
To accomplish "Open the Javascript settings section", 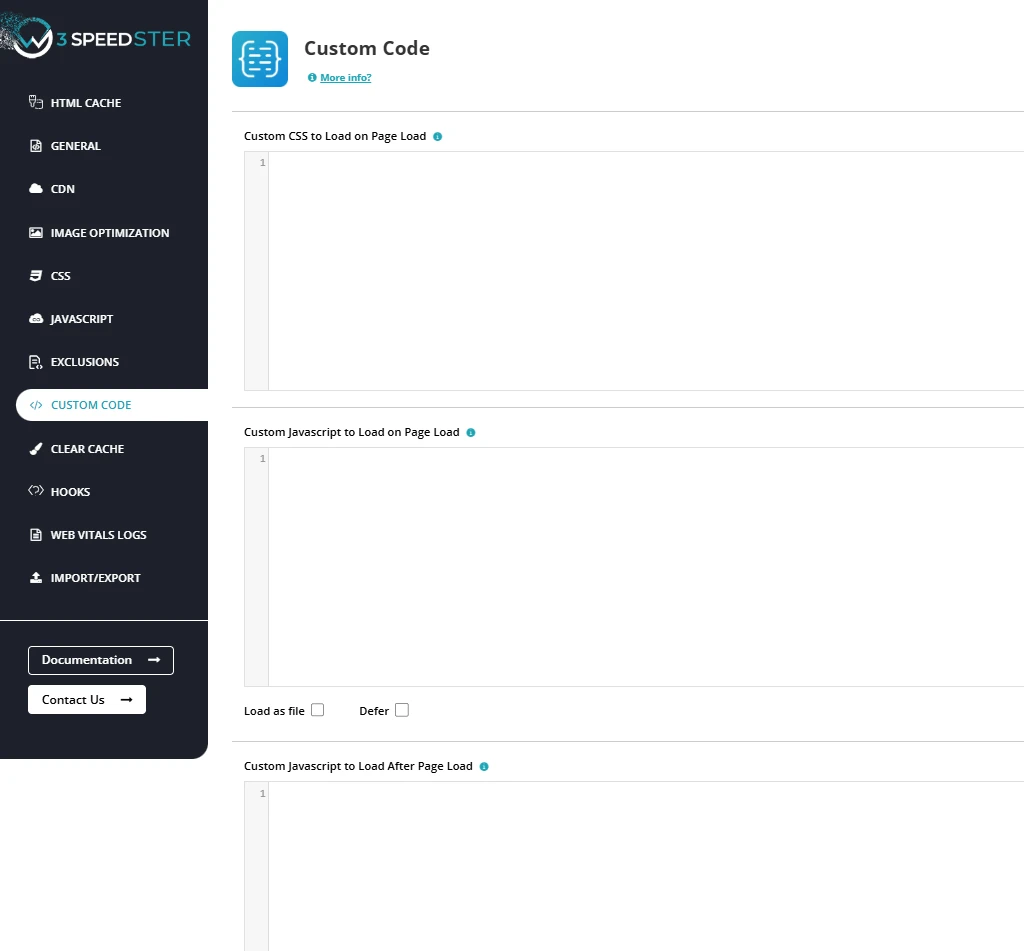I will point(81,319).
